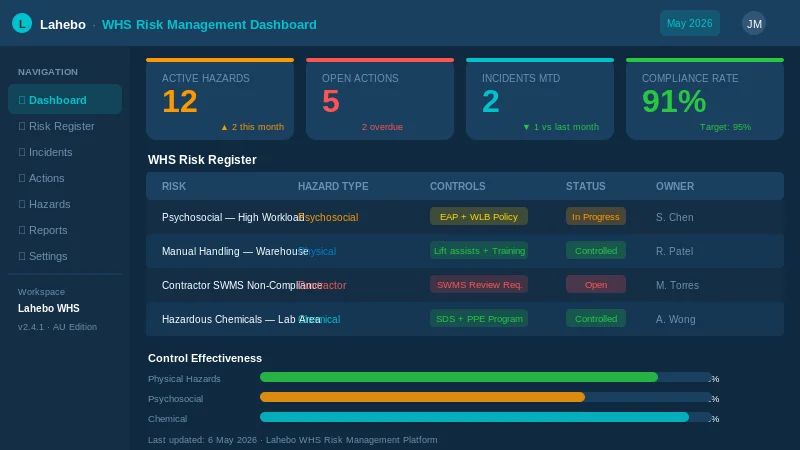
Task: Click the Last updated footer text
Action: (292, 440)
